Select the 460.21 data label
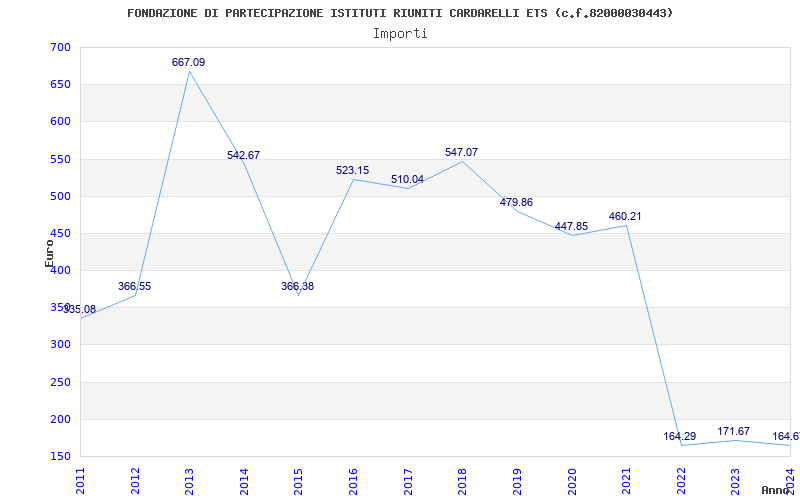 pos(625,216)
